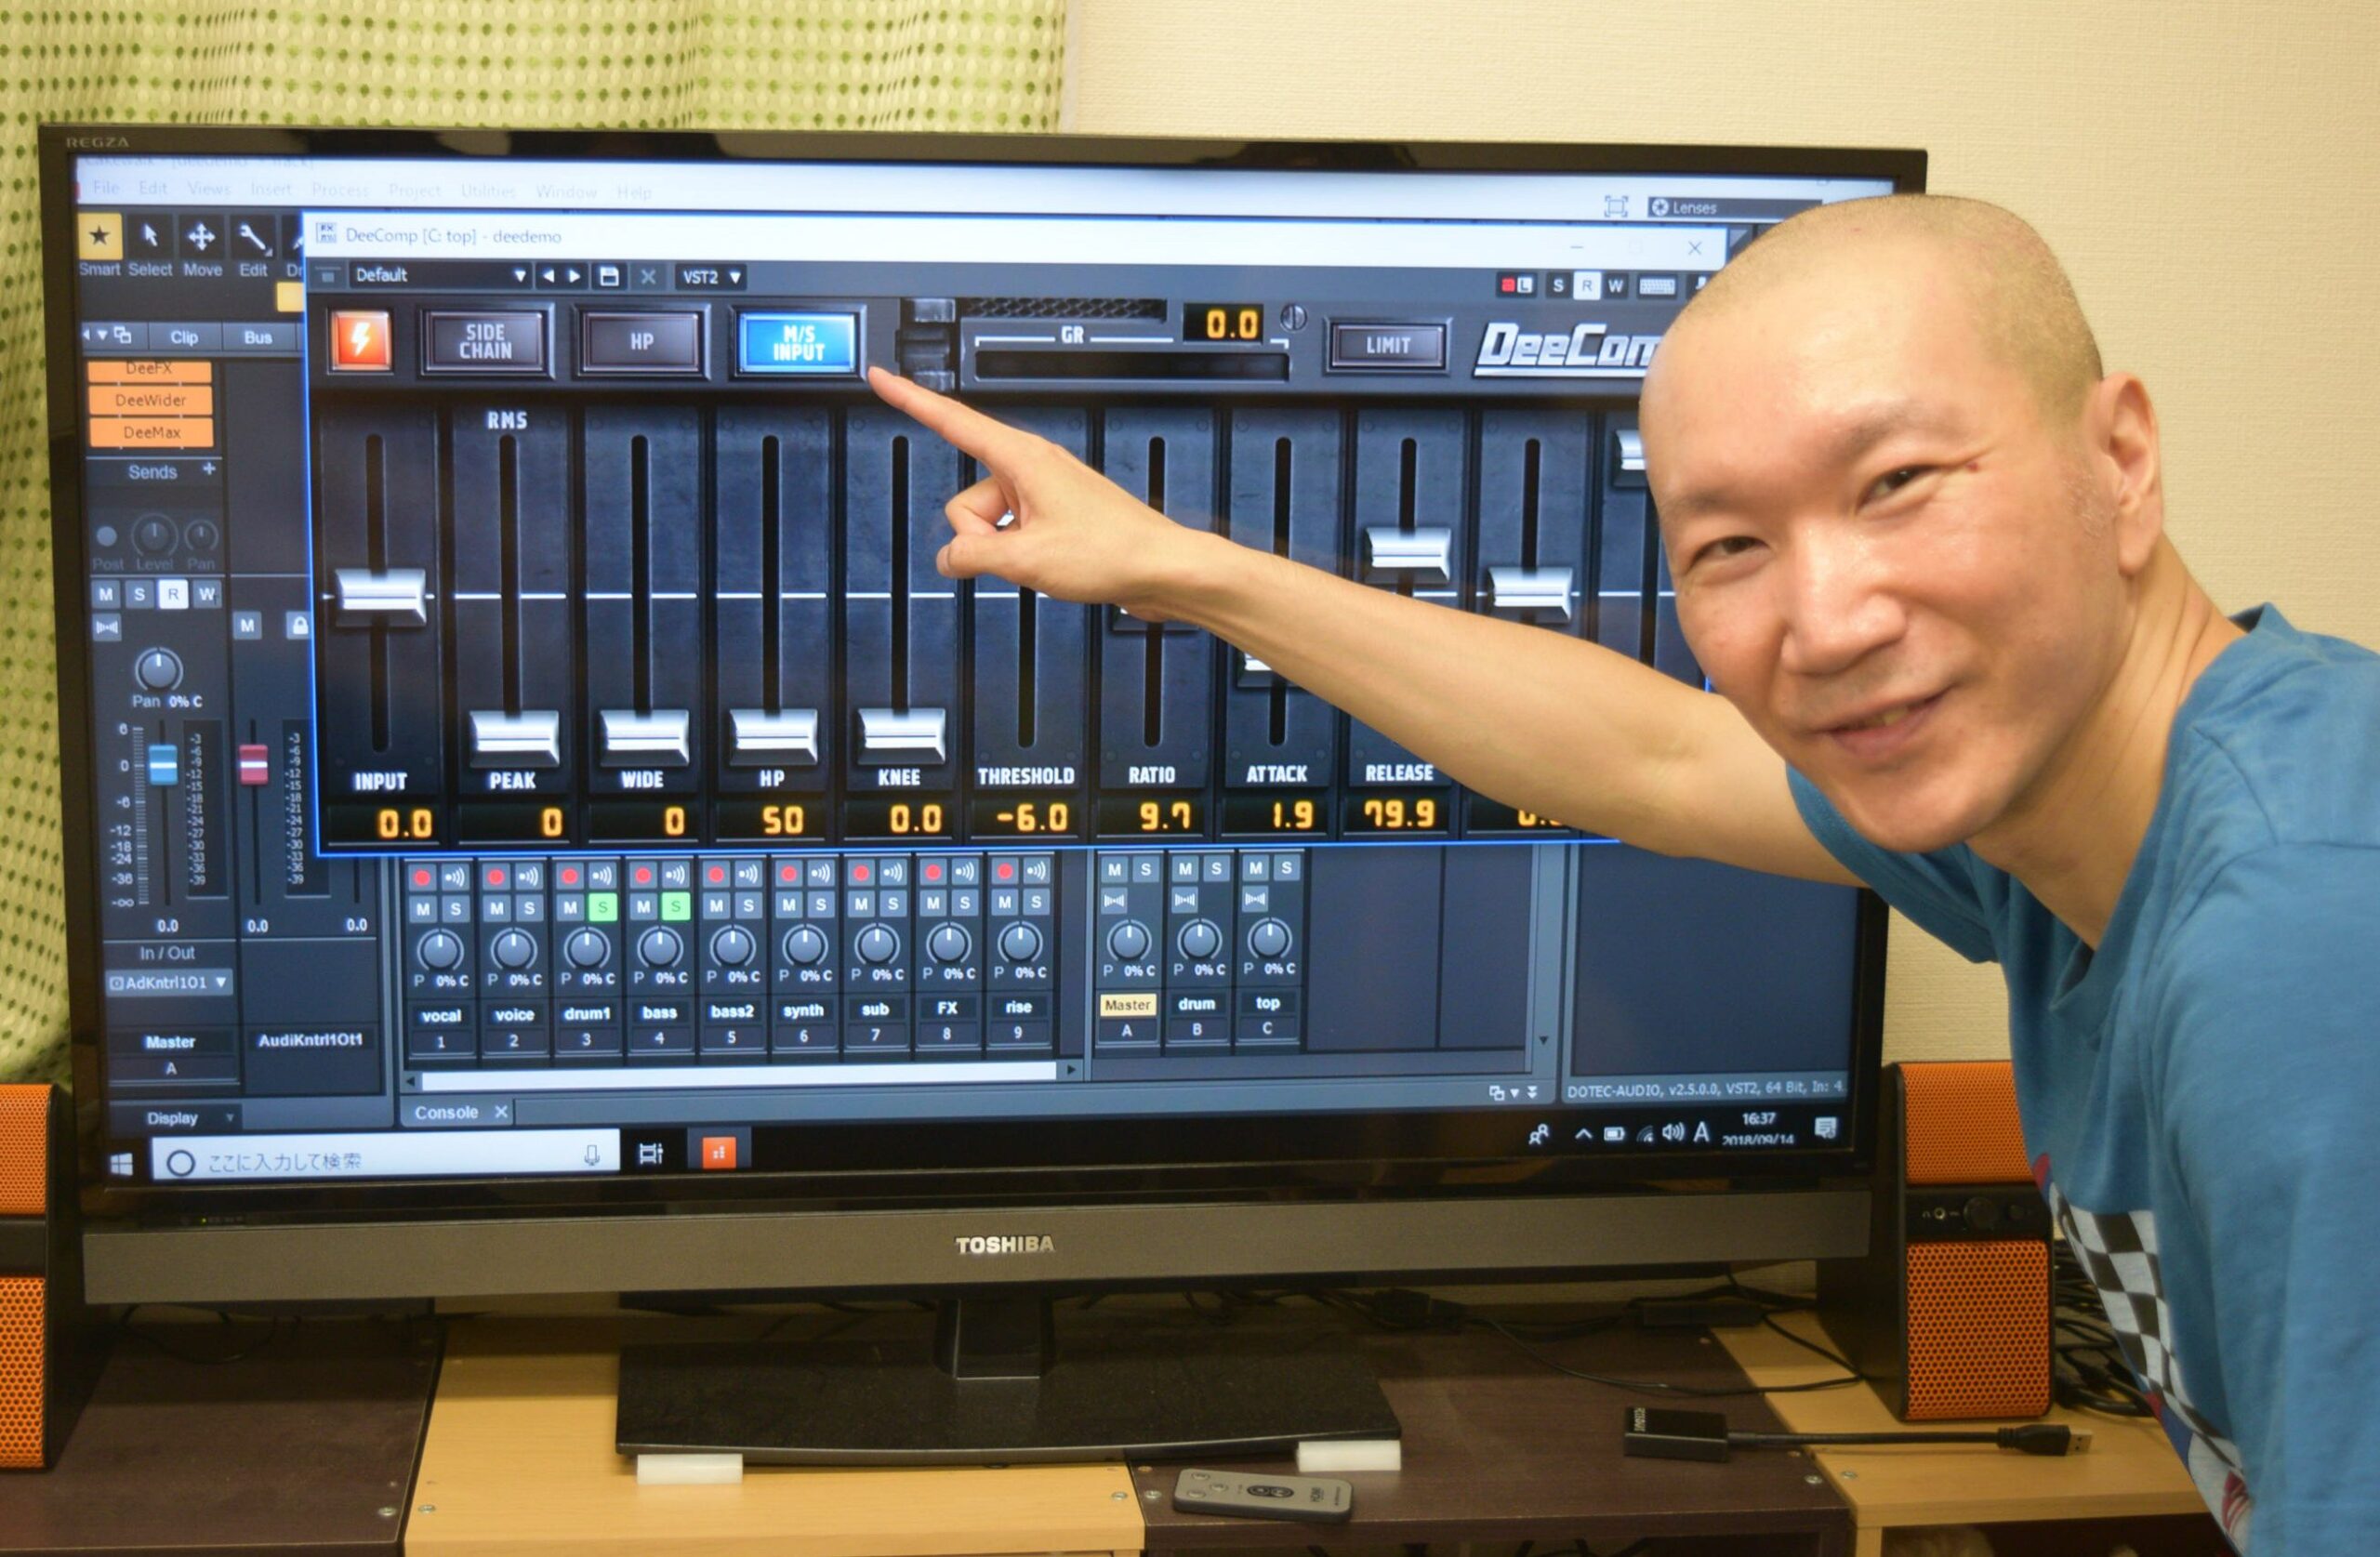
Task: Click the INPUT fader handle
Action: 380,596
